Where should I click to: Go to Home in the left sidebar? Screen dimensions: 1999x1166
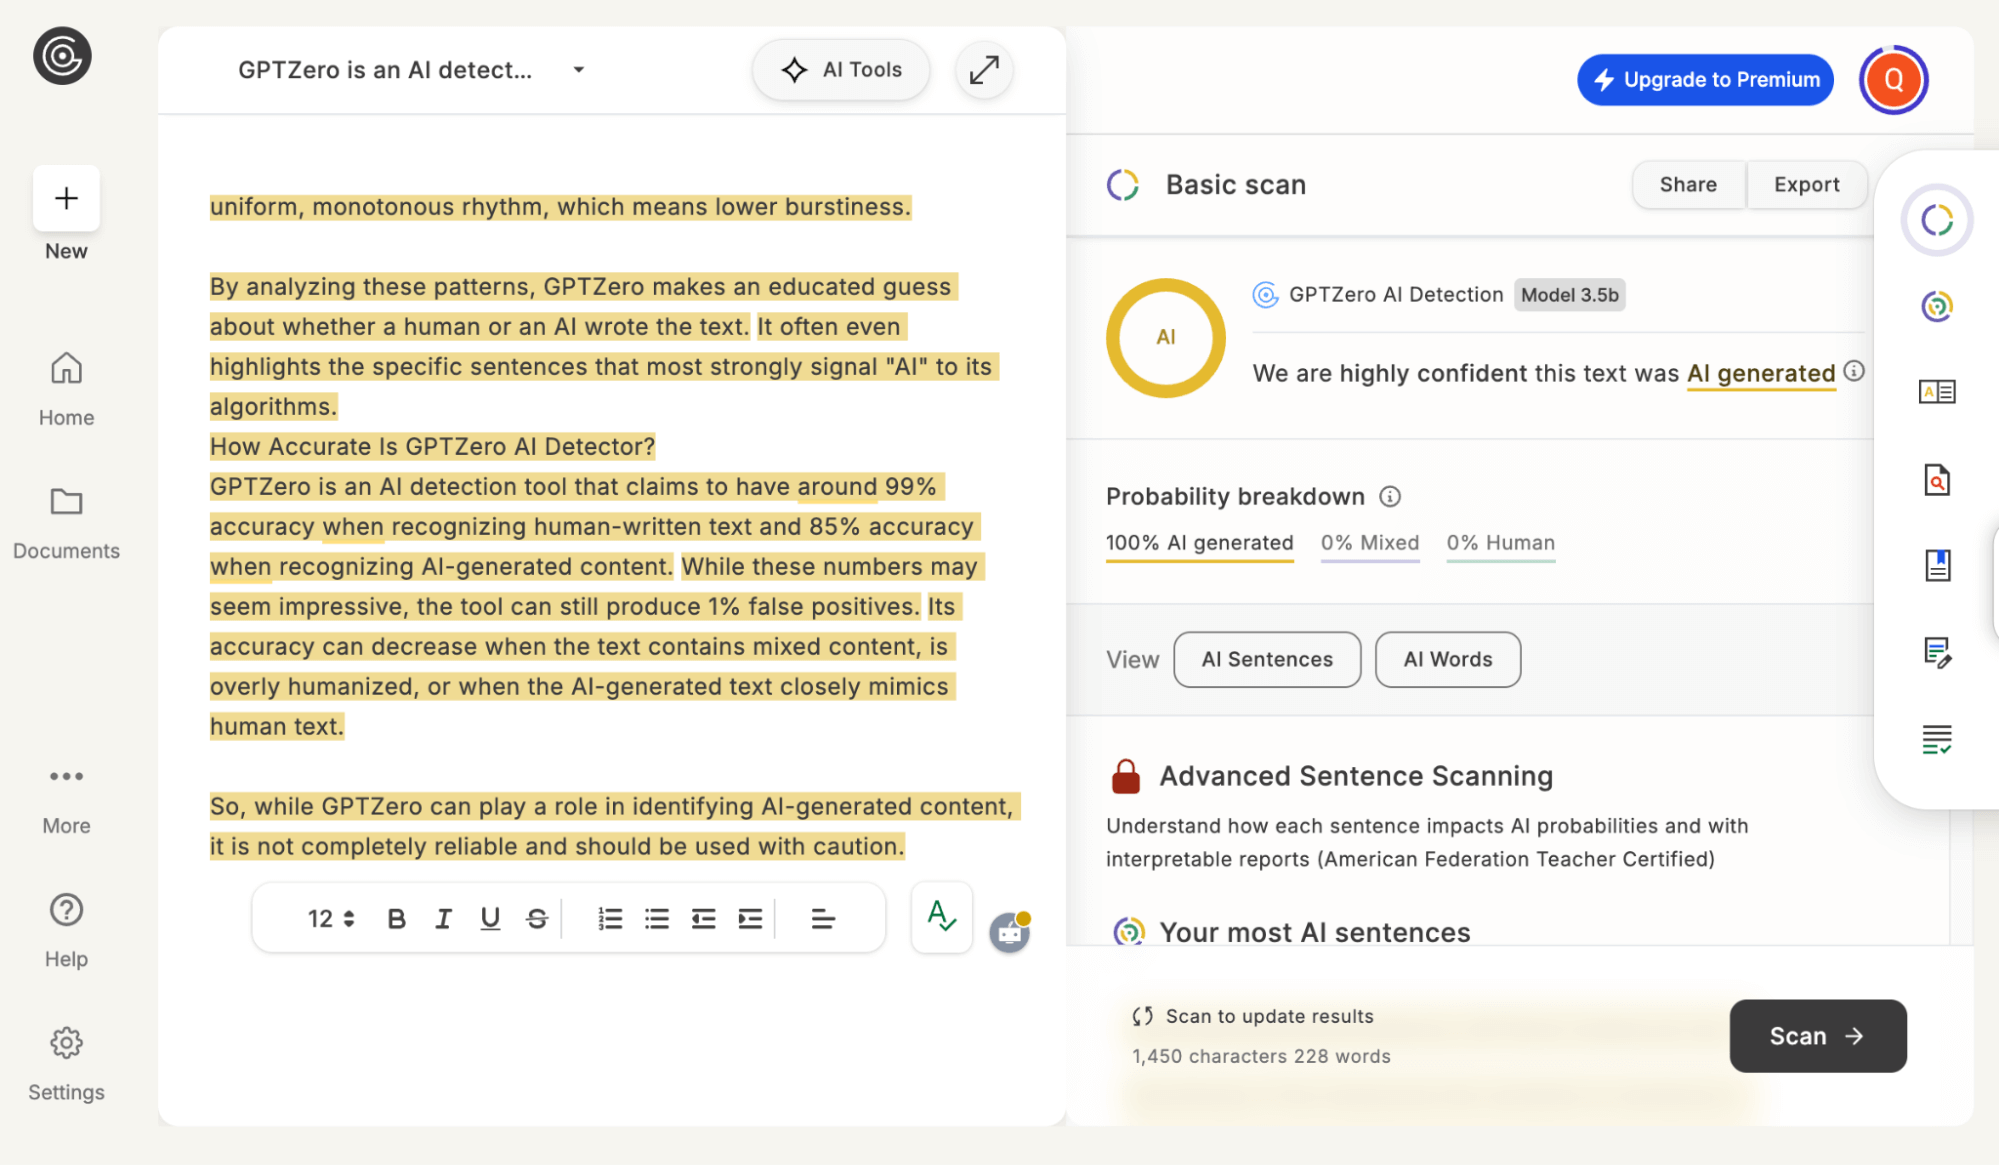tap(66, 389)
